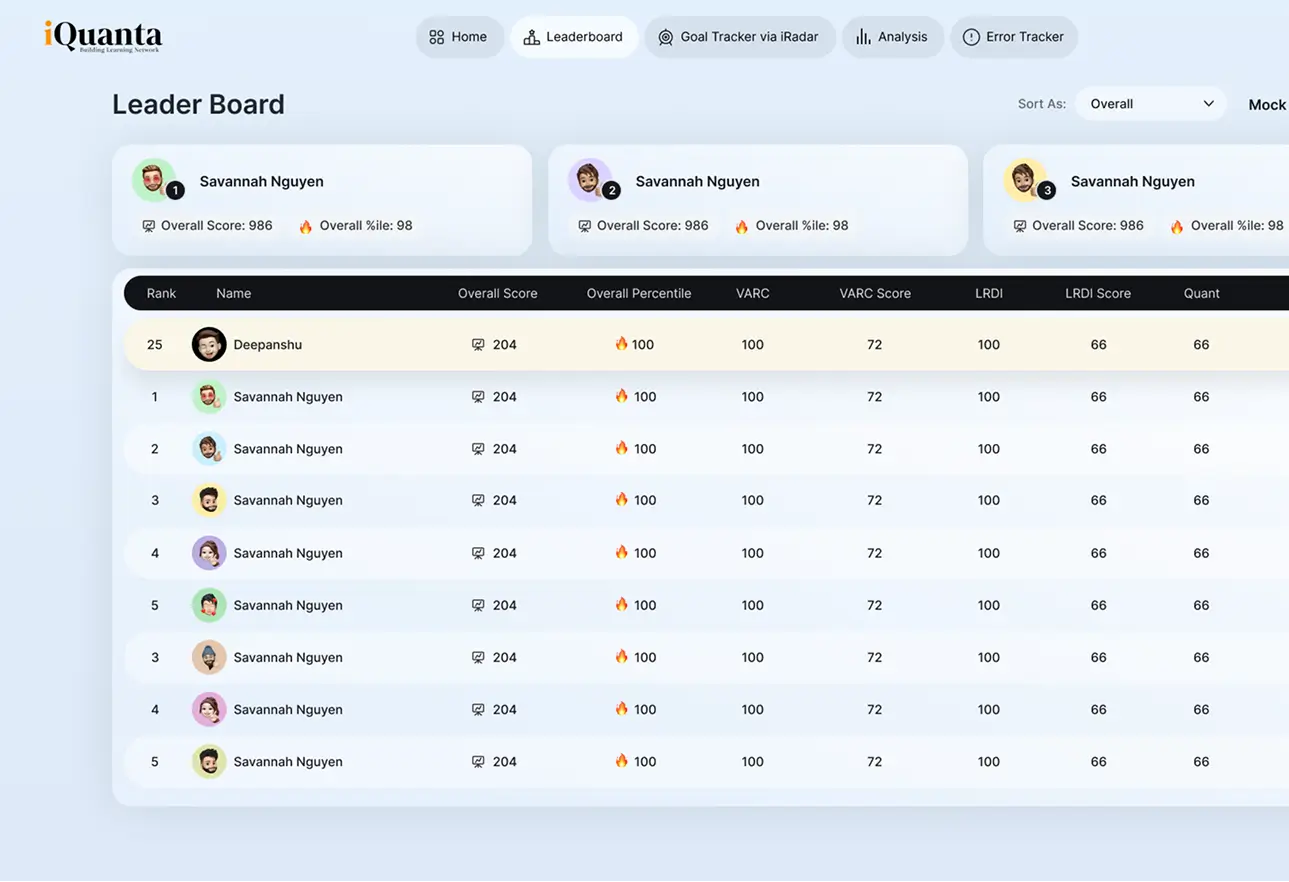Image resolution: width=1289 pixels, height=882 pixels.
Task: Click the VARC column header
Action: click(752, 293)
